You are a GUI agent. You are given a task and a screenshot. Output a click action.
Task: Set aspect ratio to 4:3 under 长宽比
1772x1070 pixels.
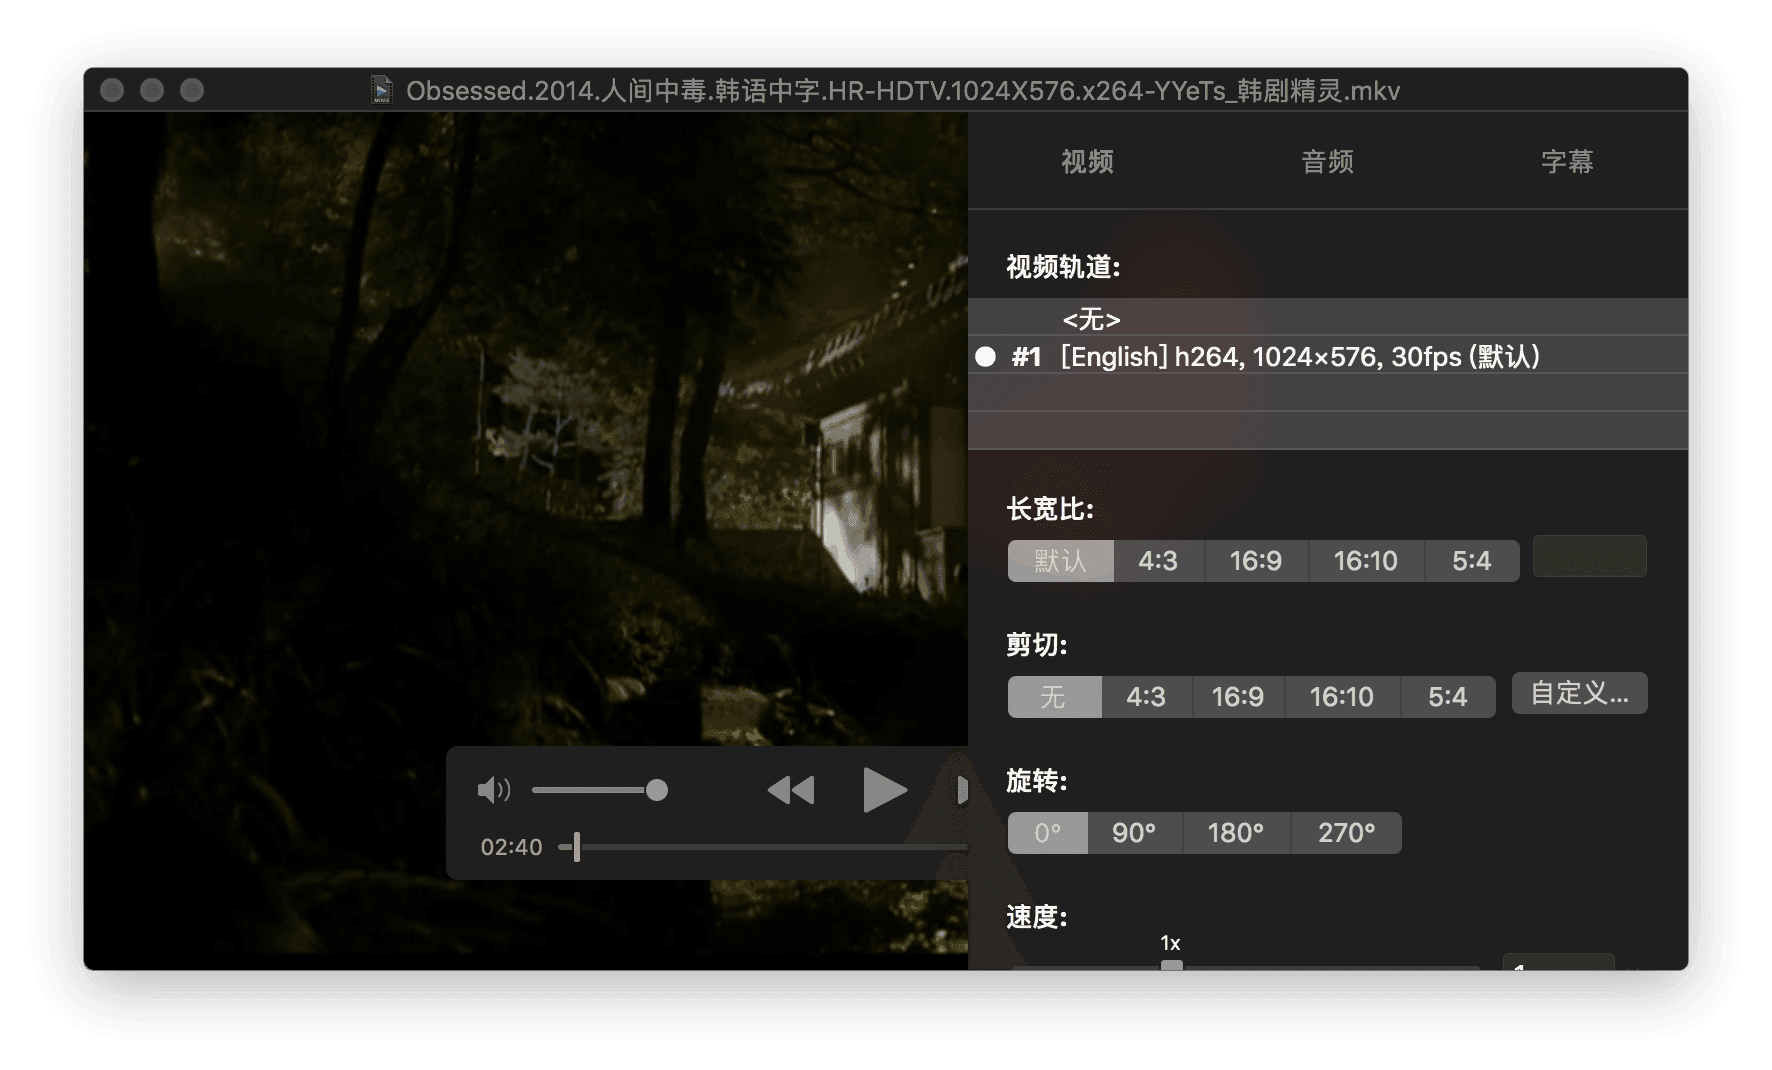coord(1158,561)
